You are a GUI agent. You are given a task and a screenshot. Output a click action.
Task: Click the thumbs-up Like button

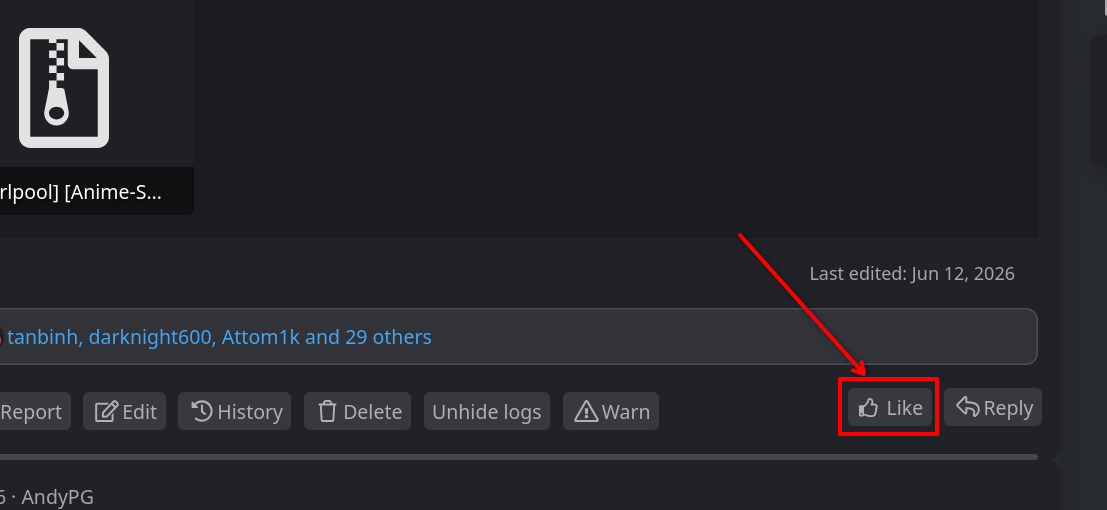point(890,408)
